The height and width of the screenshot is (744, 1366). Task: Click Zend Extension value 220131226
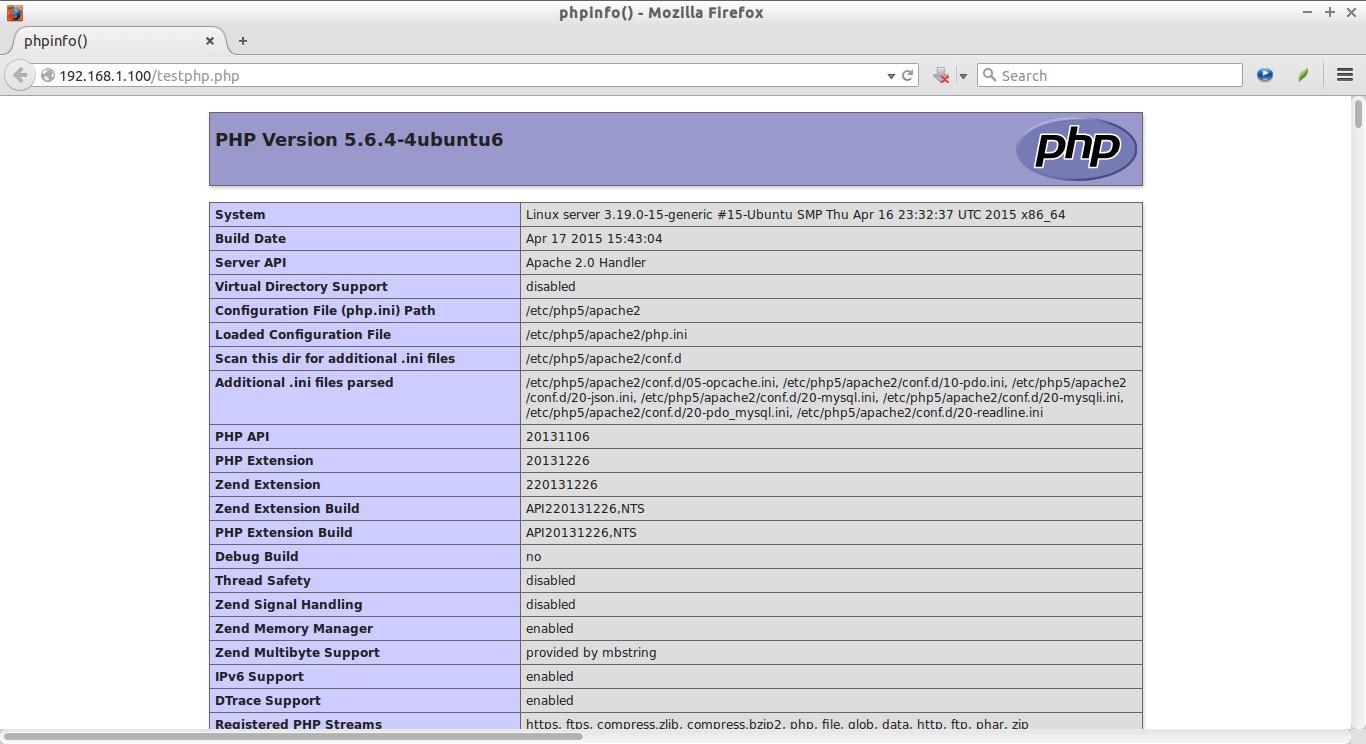click(562, 484)
